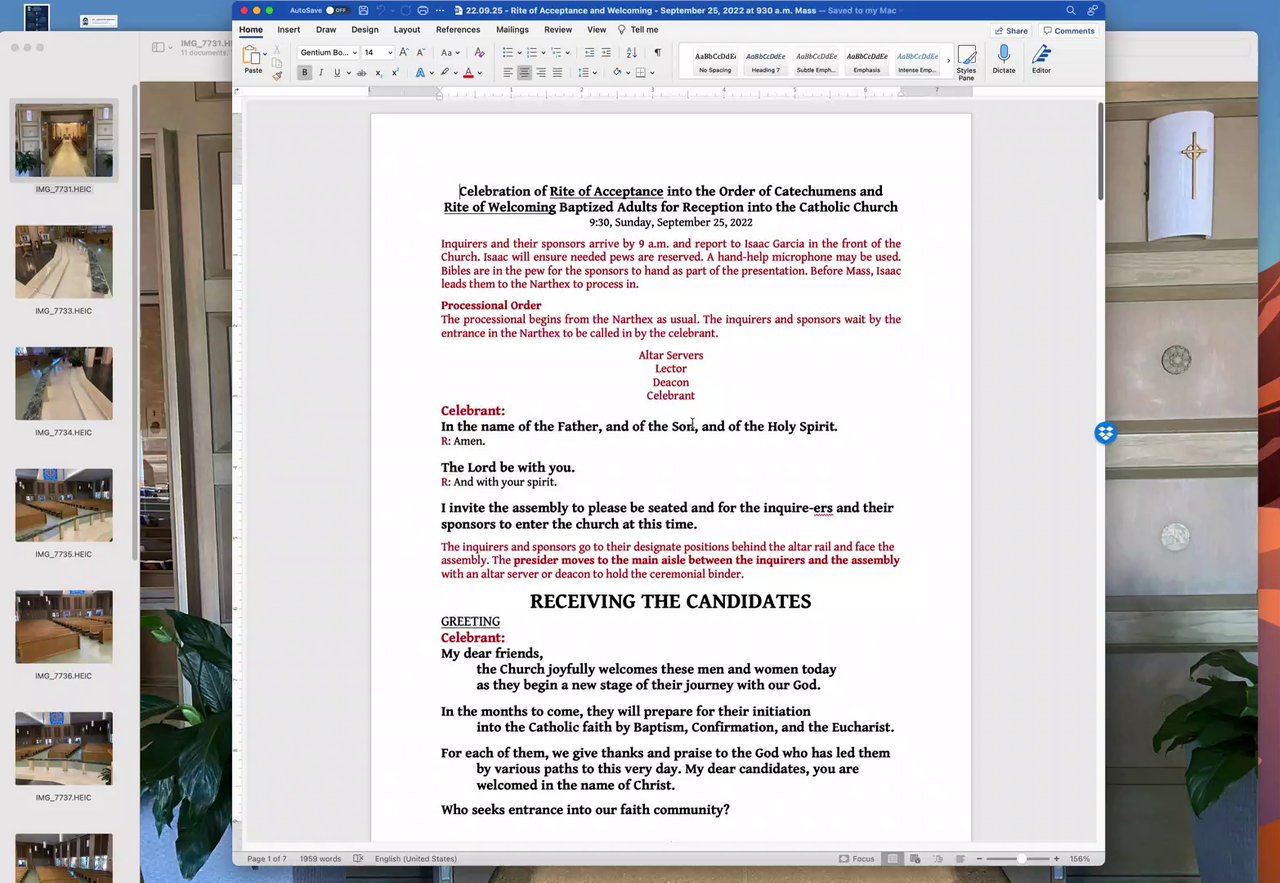This screenshot has height=883, width=1280.
Task: Open the Editor tool
Action: tap(1041, 59)
